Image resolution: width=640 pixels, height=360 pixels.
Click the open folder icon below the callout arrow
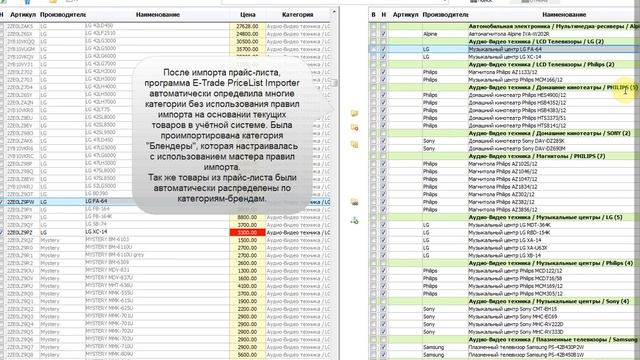click(354, 202)
